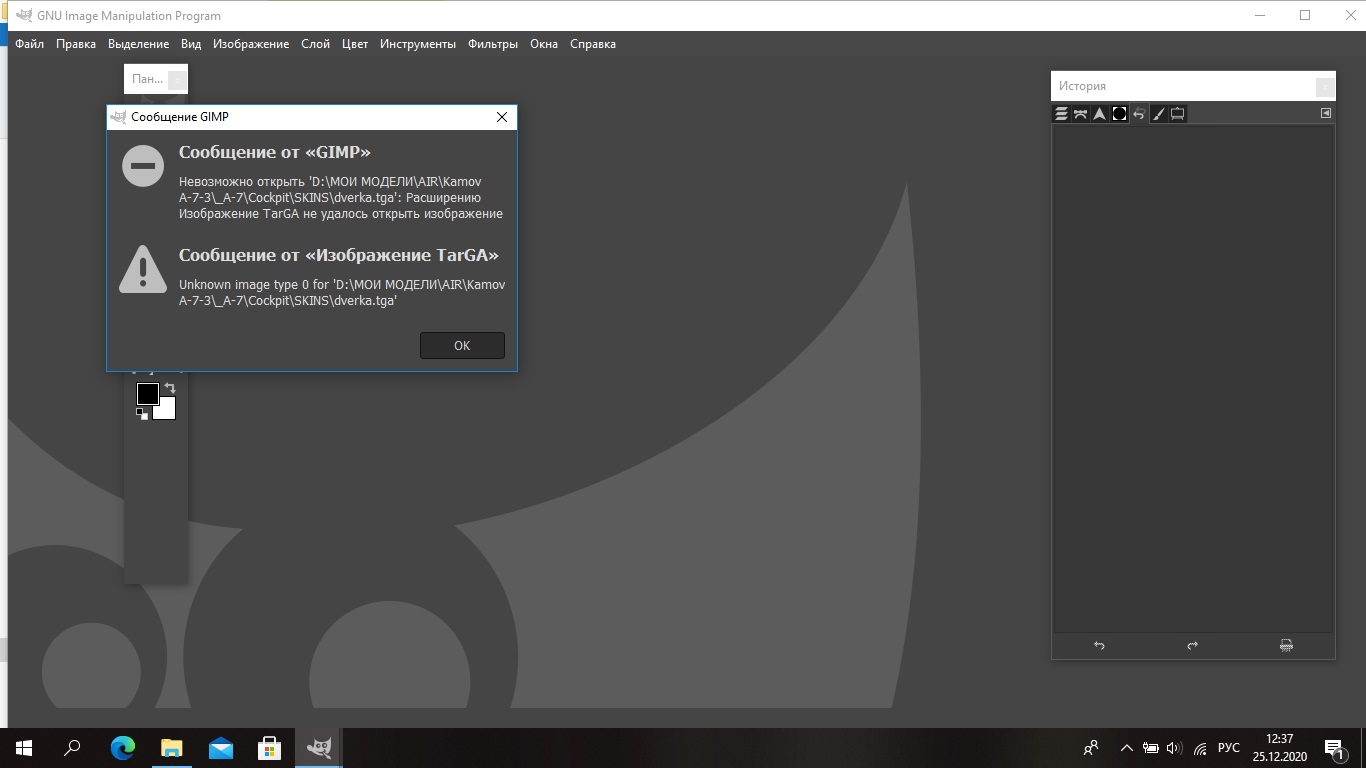Viewport: 1366px width, 768px height.
Task: Click OK in the GIMP message dialog
Action: [x=462, y=345]
